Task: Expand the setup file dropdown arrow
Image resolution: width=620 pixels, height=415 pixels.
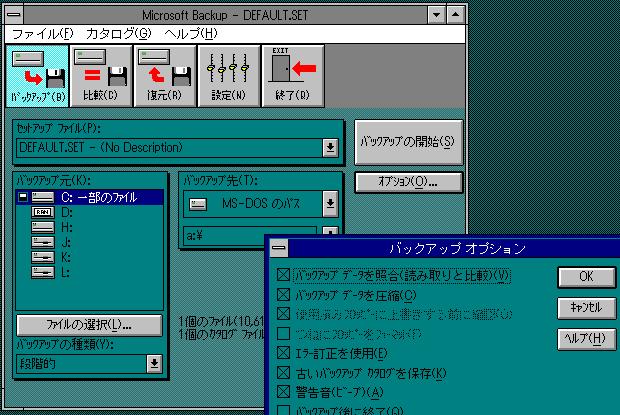Action: [x=330, y=147]
